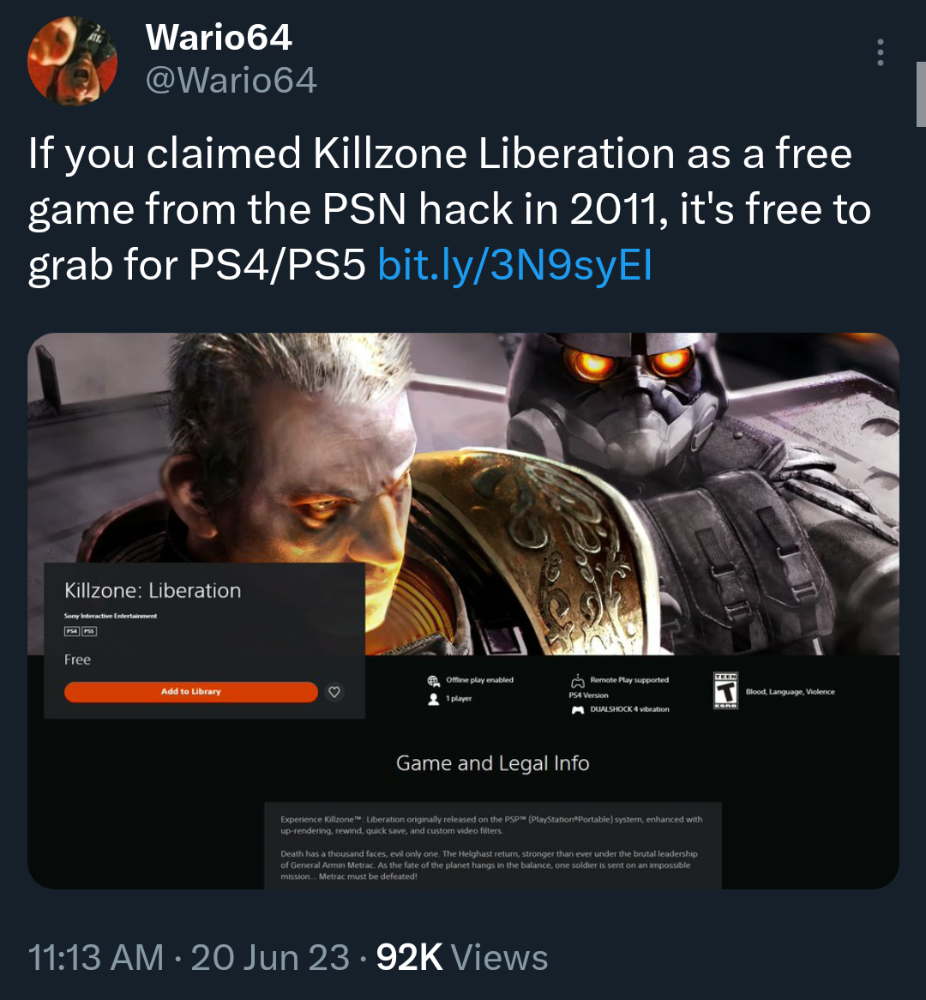Open tweet options three-dot menu
Viewport: 926px width, 1000px height.
(x=880, y=52)
